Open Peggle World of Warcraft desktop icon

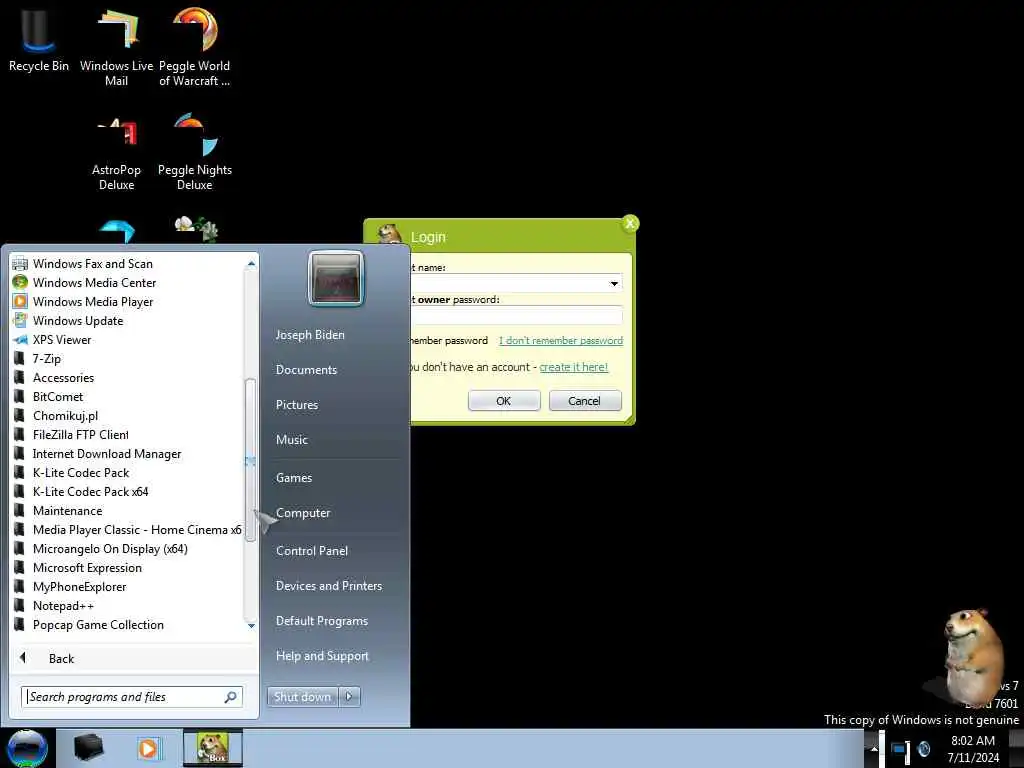tap(195, 46)
